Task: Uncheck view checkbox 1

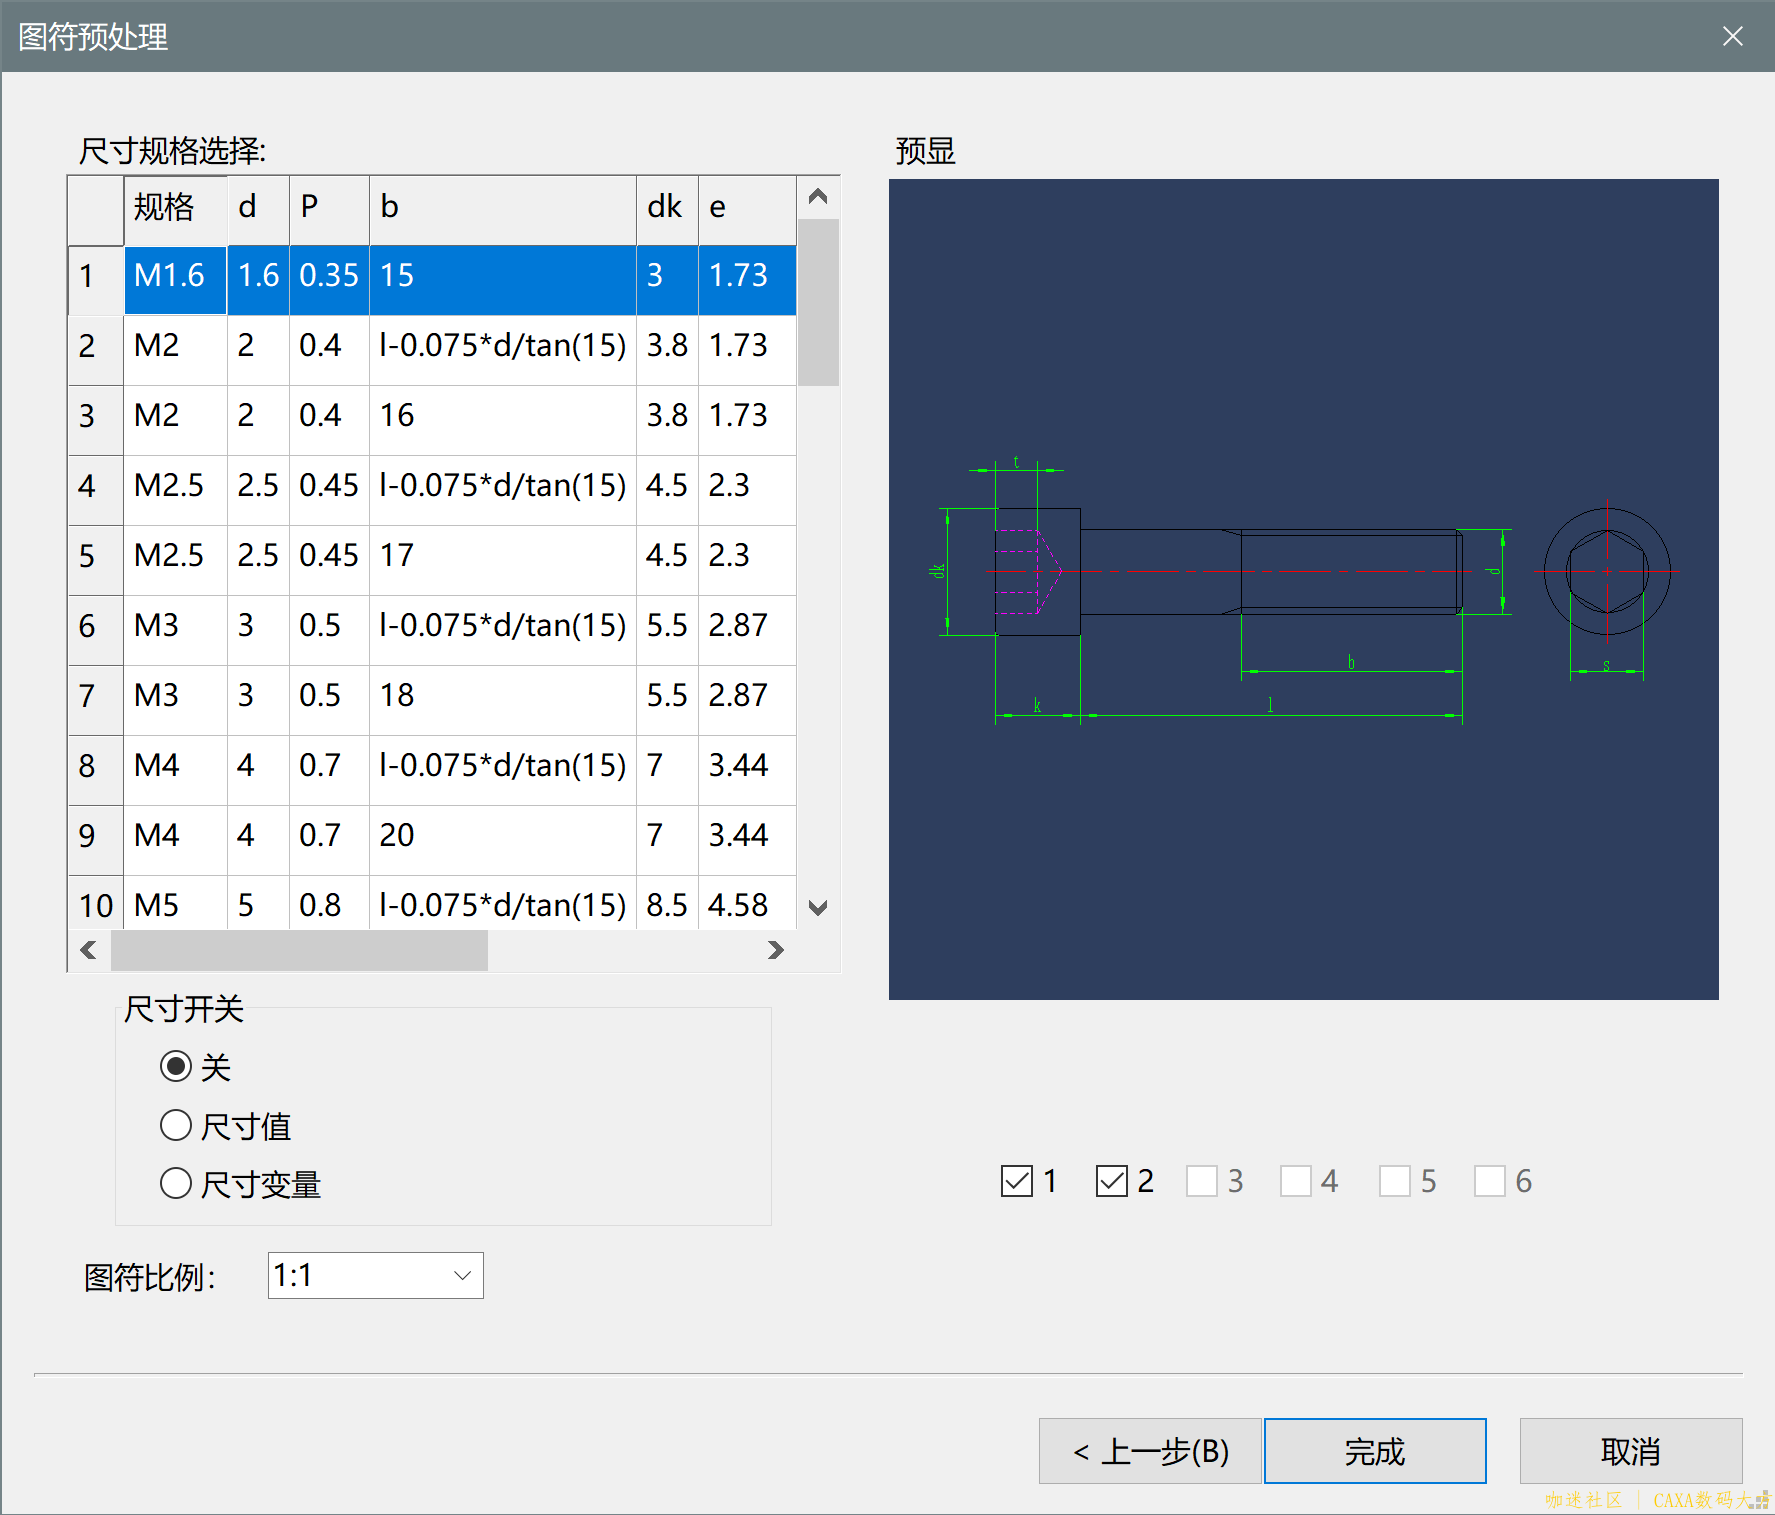Action: click(x=1017, y=1181)
